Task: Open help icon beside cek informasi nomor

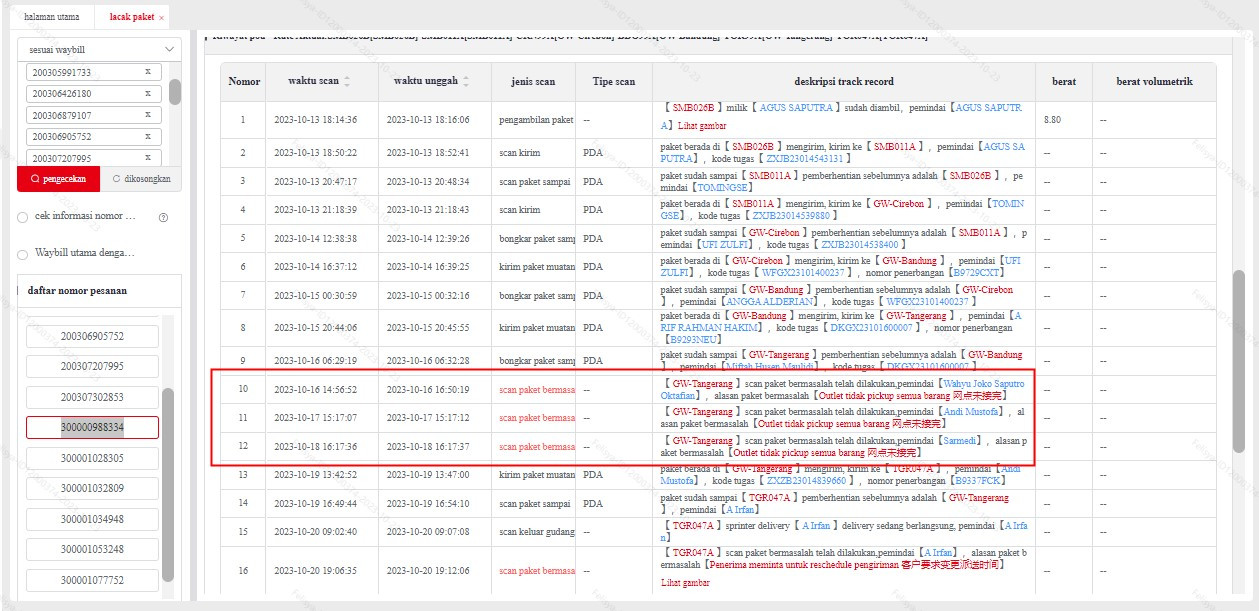Action: click(x=163, y=217)
